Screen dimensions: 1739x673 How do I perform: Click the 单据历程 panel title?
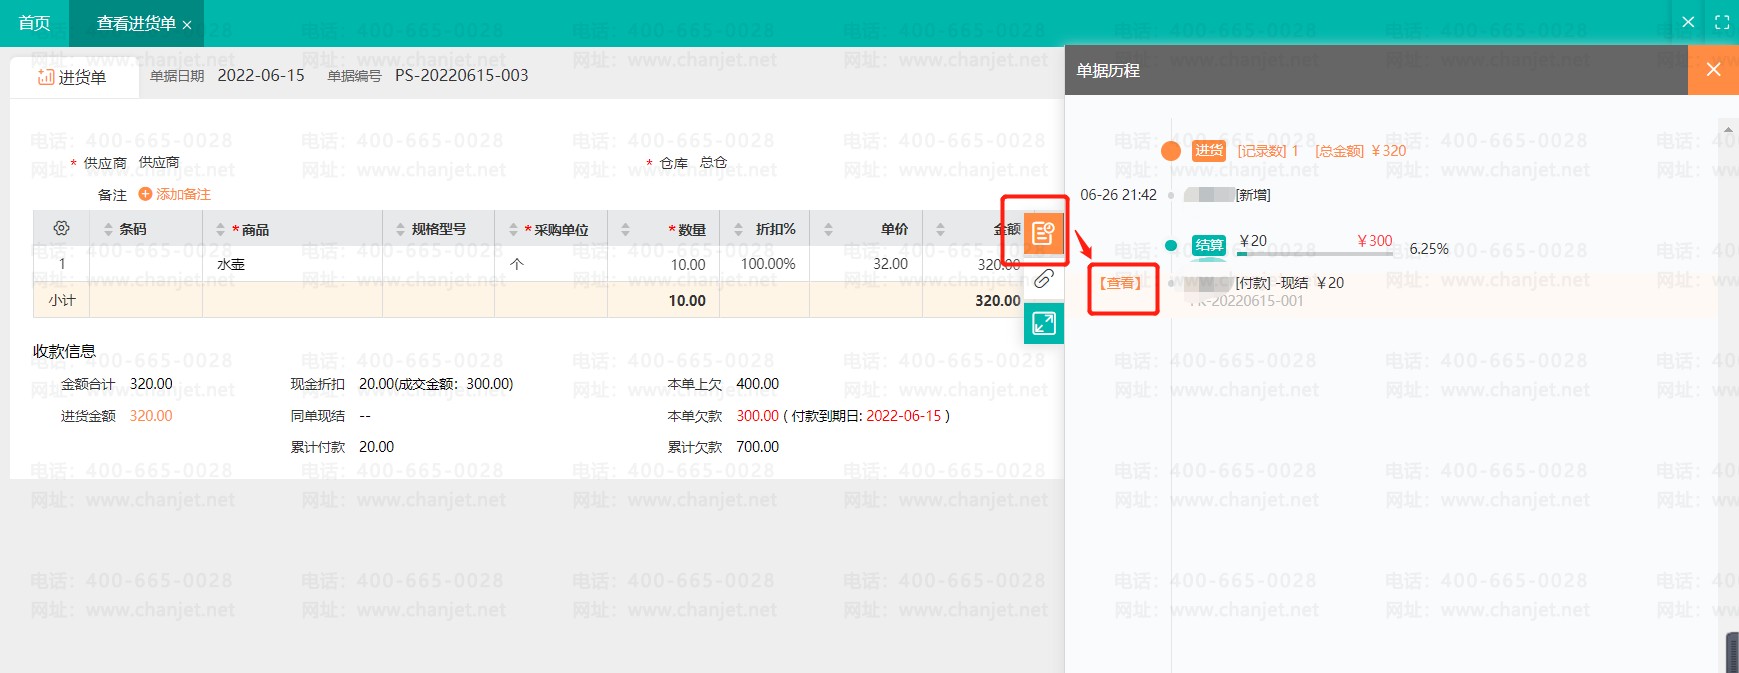point(1108,71)
